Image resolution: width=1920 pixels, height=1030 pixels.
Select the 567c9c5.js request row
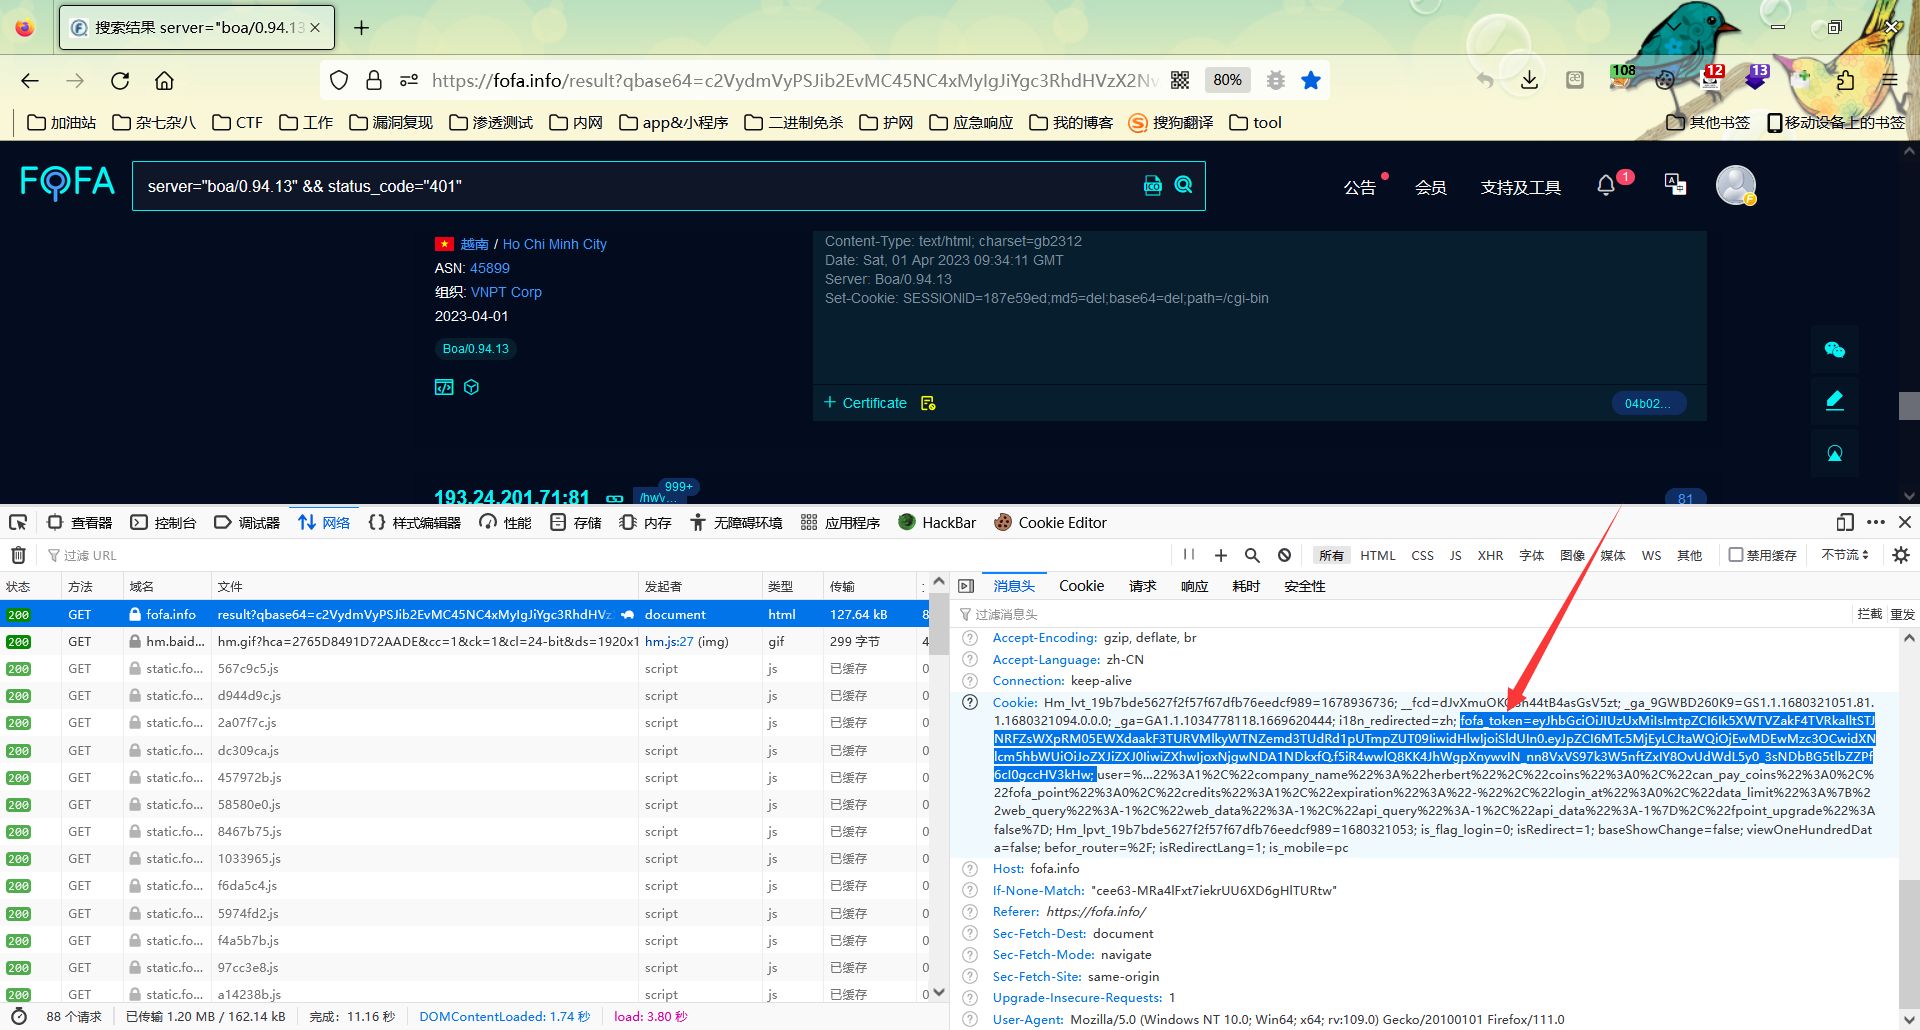pos(465,669)
